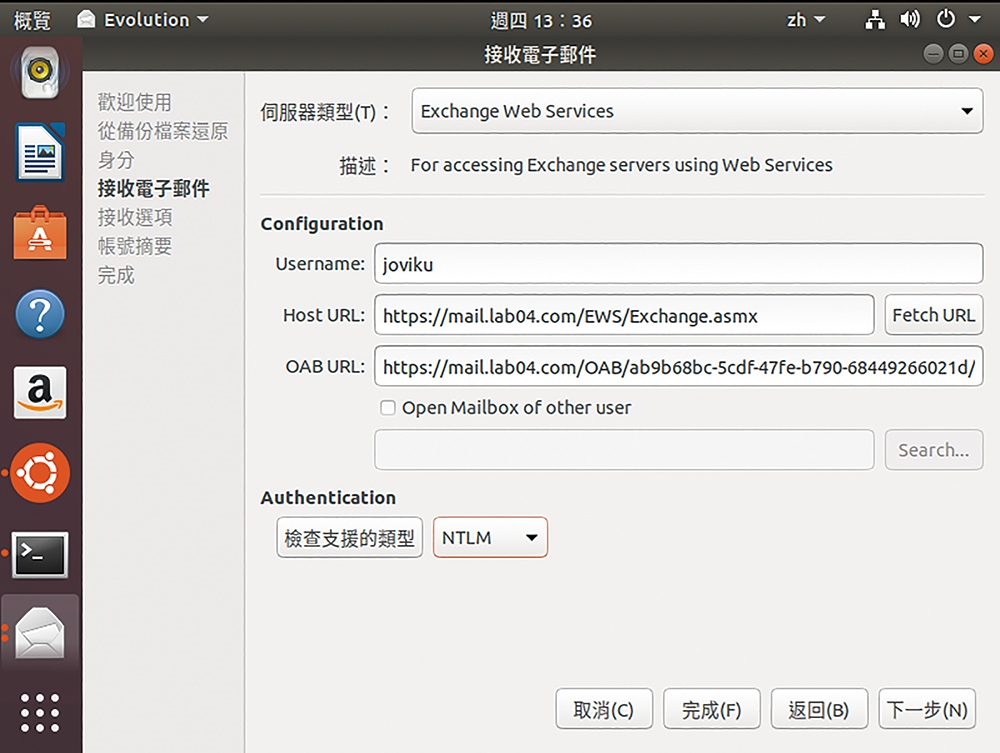Select 歡迎使用 step in sidebar
1000x753 pixels.
135,102
